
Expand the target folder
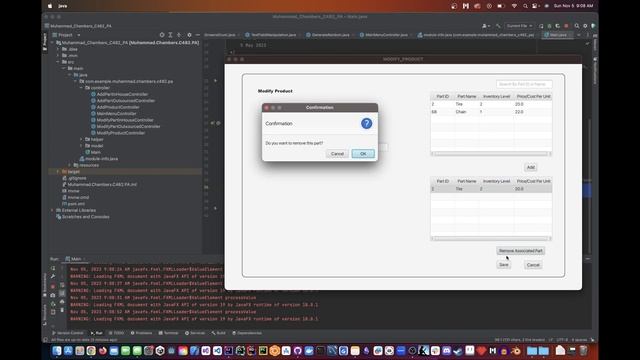coord(58,172)
